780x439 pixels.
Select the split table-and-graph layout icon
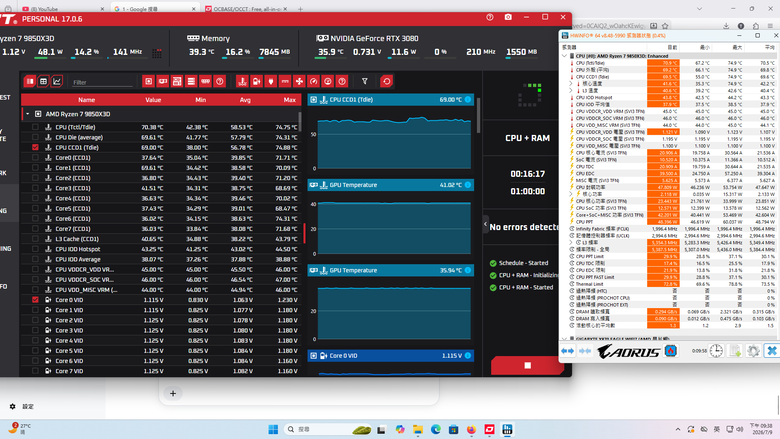pyautogui.click(x=30, y=81)
